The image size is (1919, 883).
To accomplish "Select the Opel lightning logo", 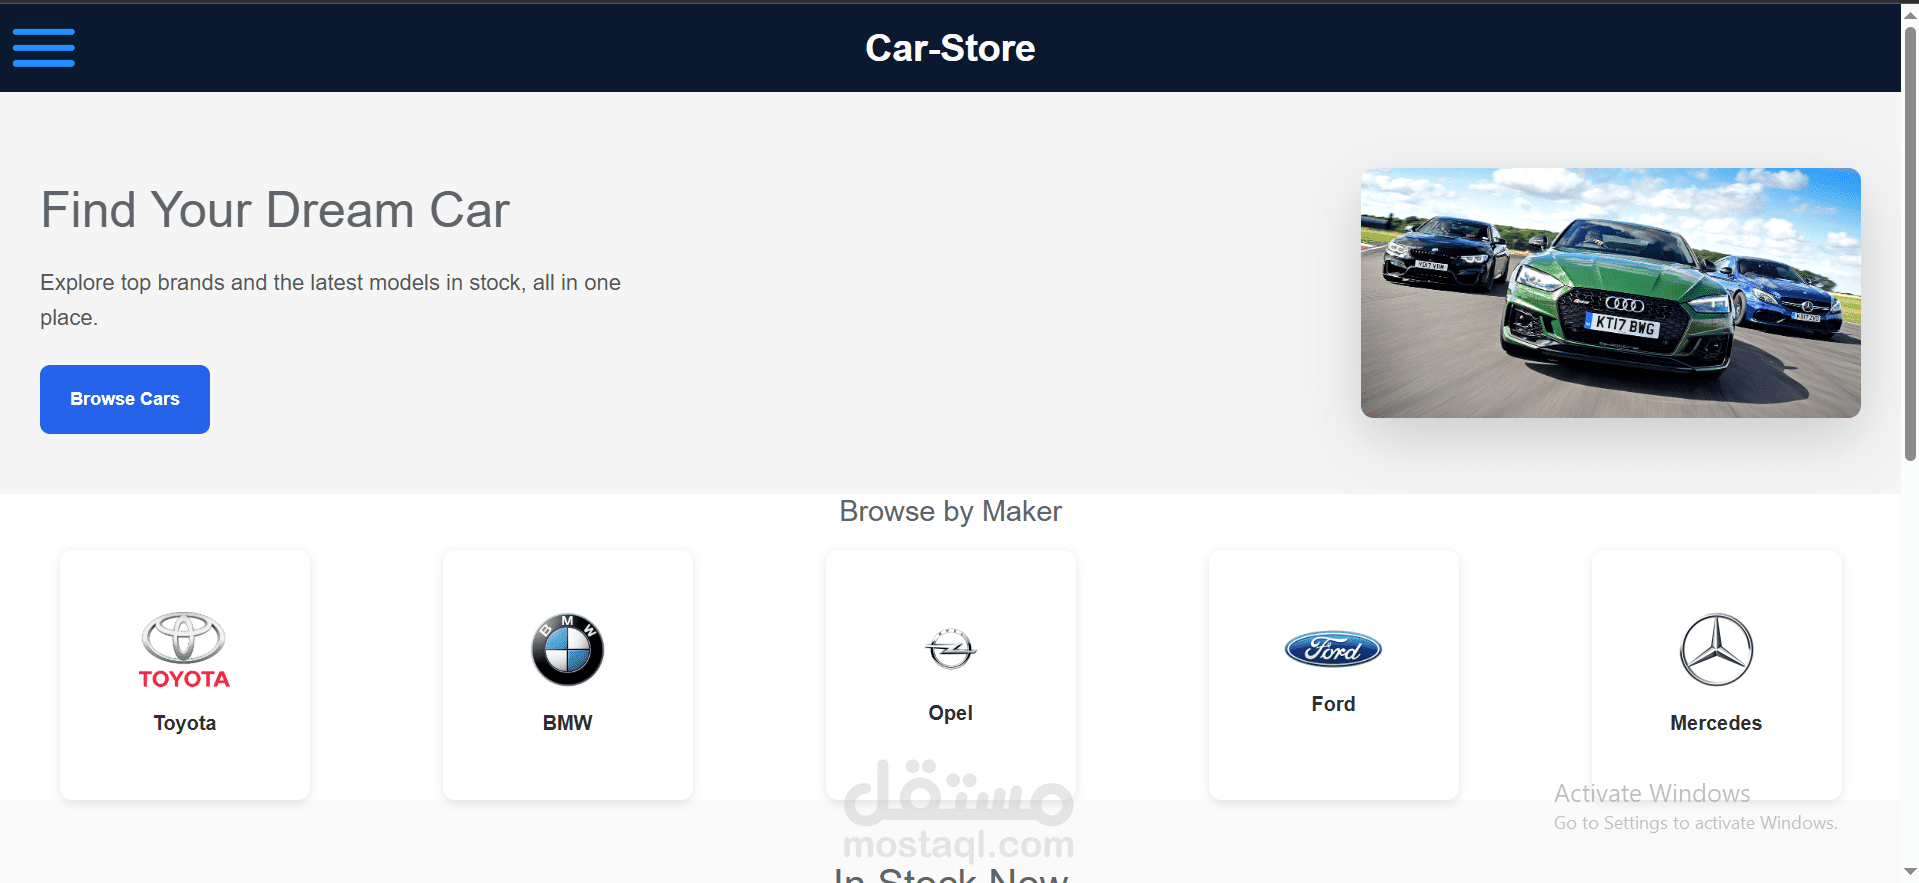I will click(x=950, y=649).
